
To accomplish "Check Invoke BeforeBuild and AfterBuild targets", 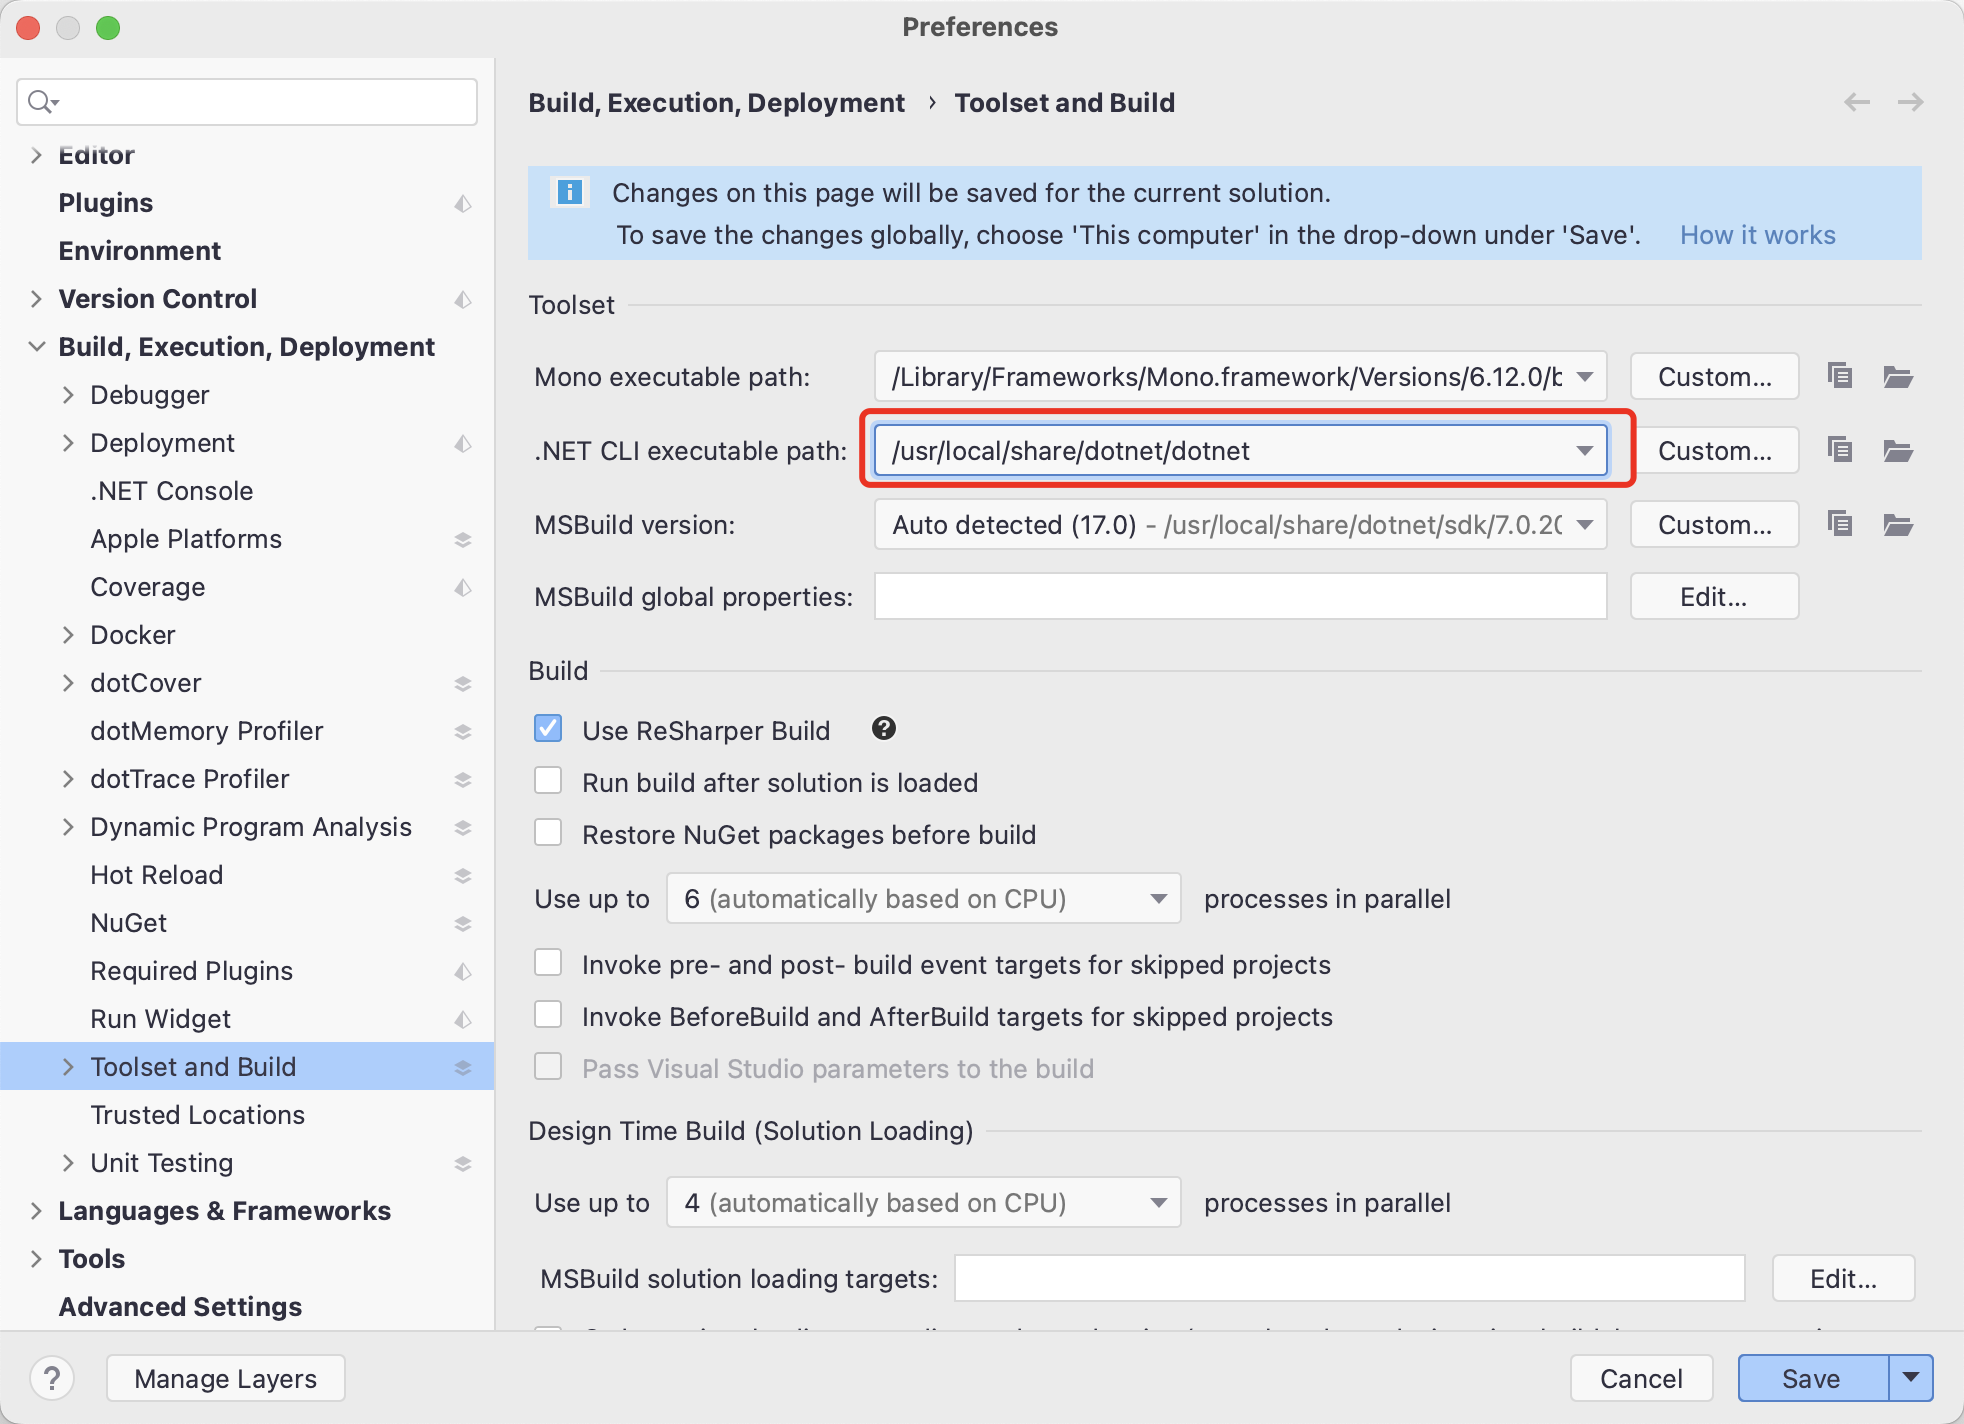I will click(548, 1014).
